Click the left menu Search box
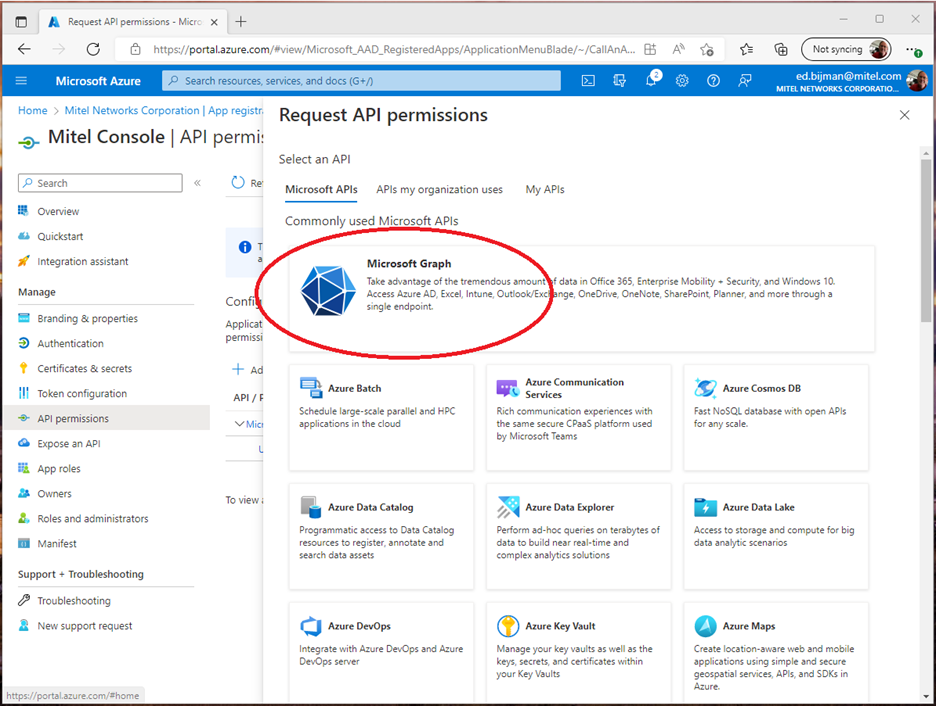The width and height of the screenshot is (936, 706). (100, 183)
